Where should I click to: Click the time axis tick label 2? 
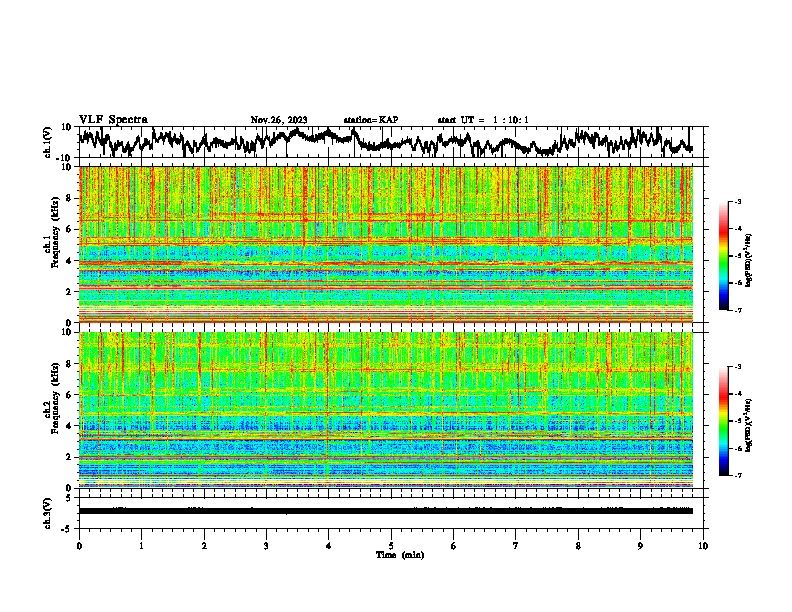[x=204, y=546]
